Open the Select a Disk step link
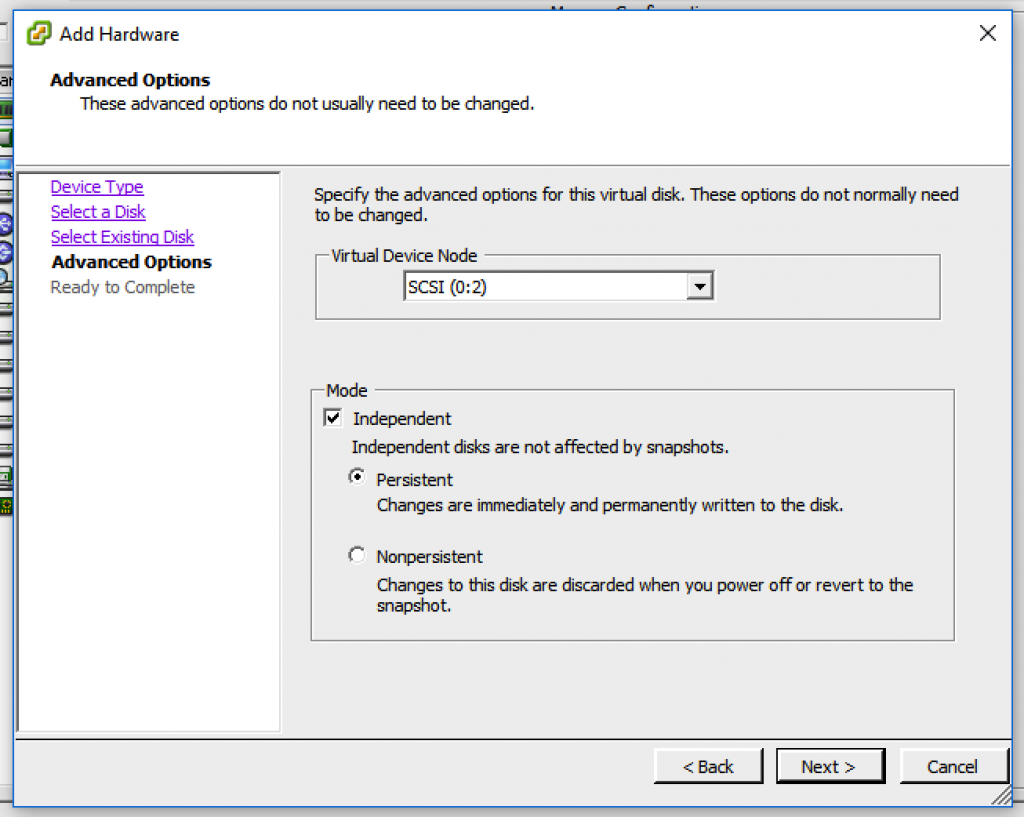Viewport: 1024px width, 817px height. 98,212
